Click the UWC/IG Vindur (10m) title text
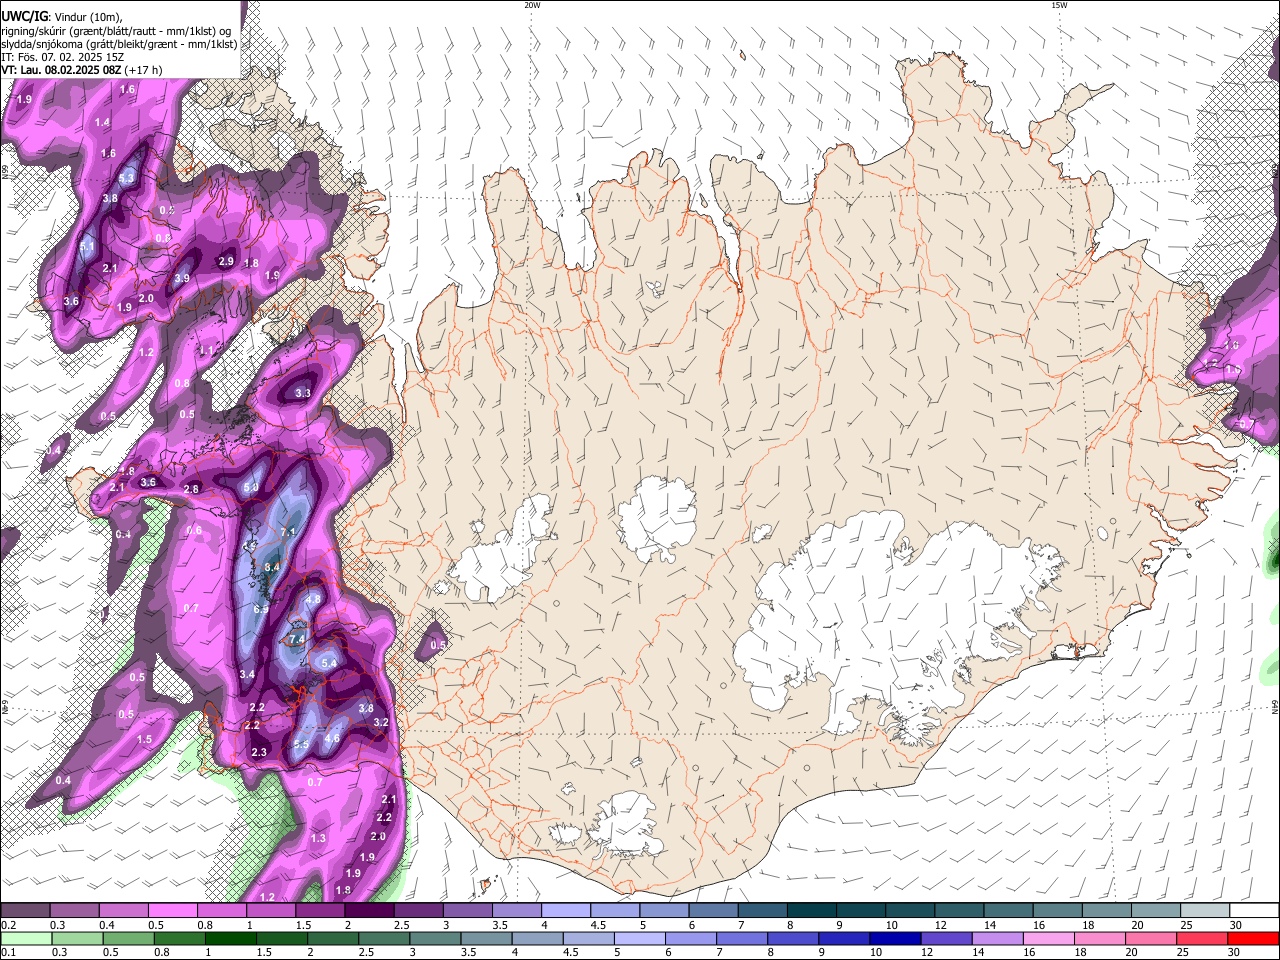Image resolution: width=1280 pixels, height=960 pixels. (x=61, y=17)
